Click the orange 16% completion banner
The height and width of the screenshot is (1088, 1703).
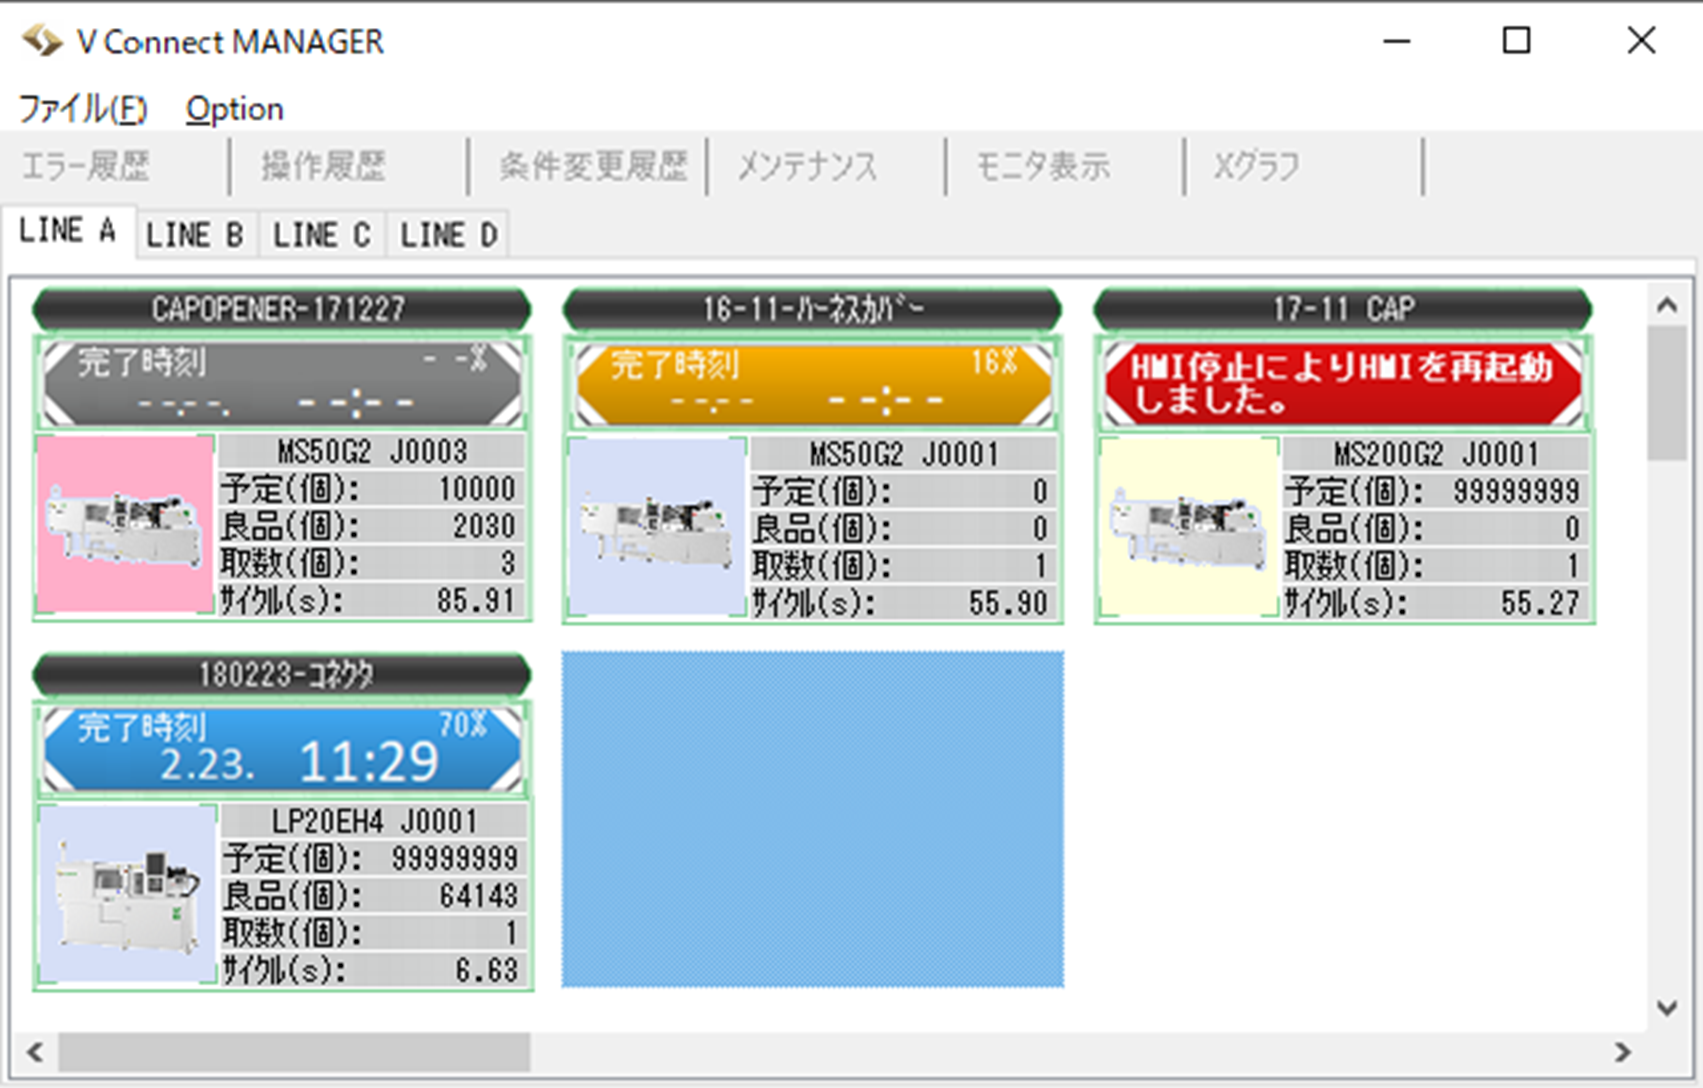click(814, 385)
